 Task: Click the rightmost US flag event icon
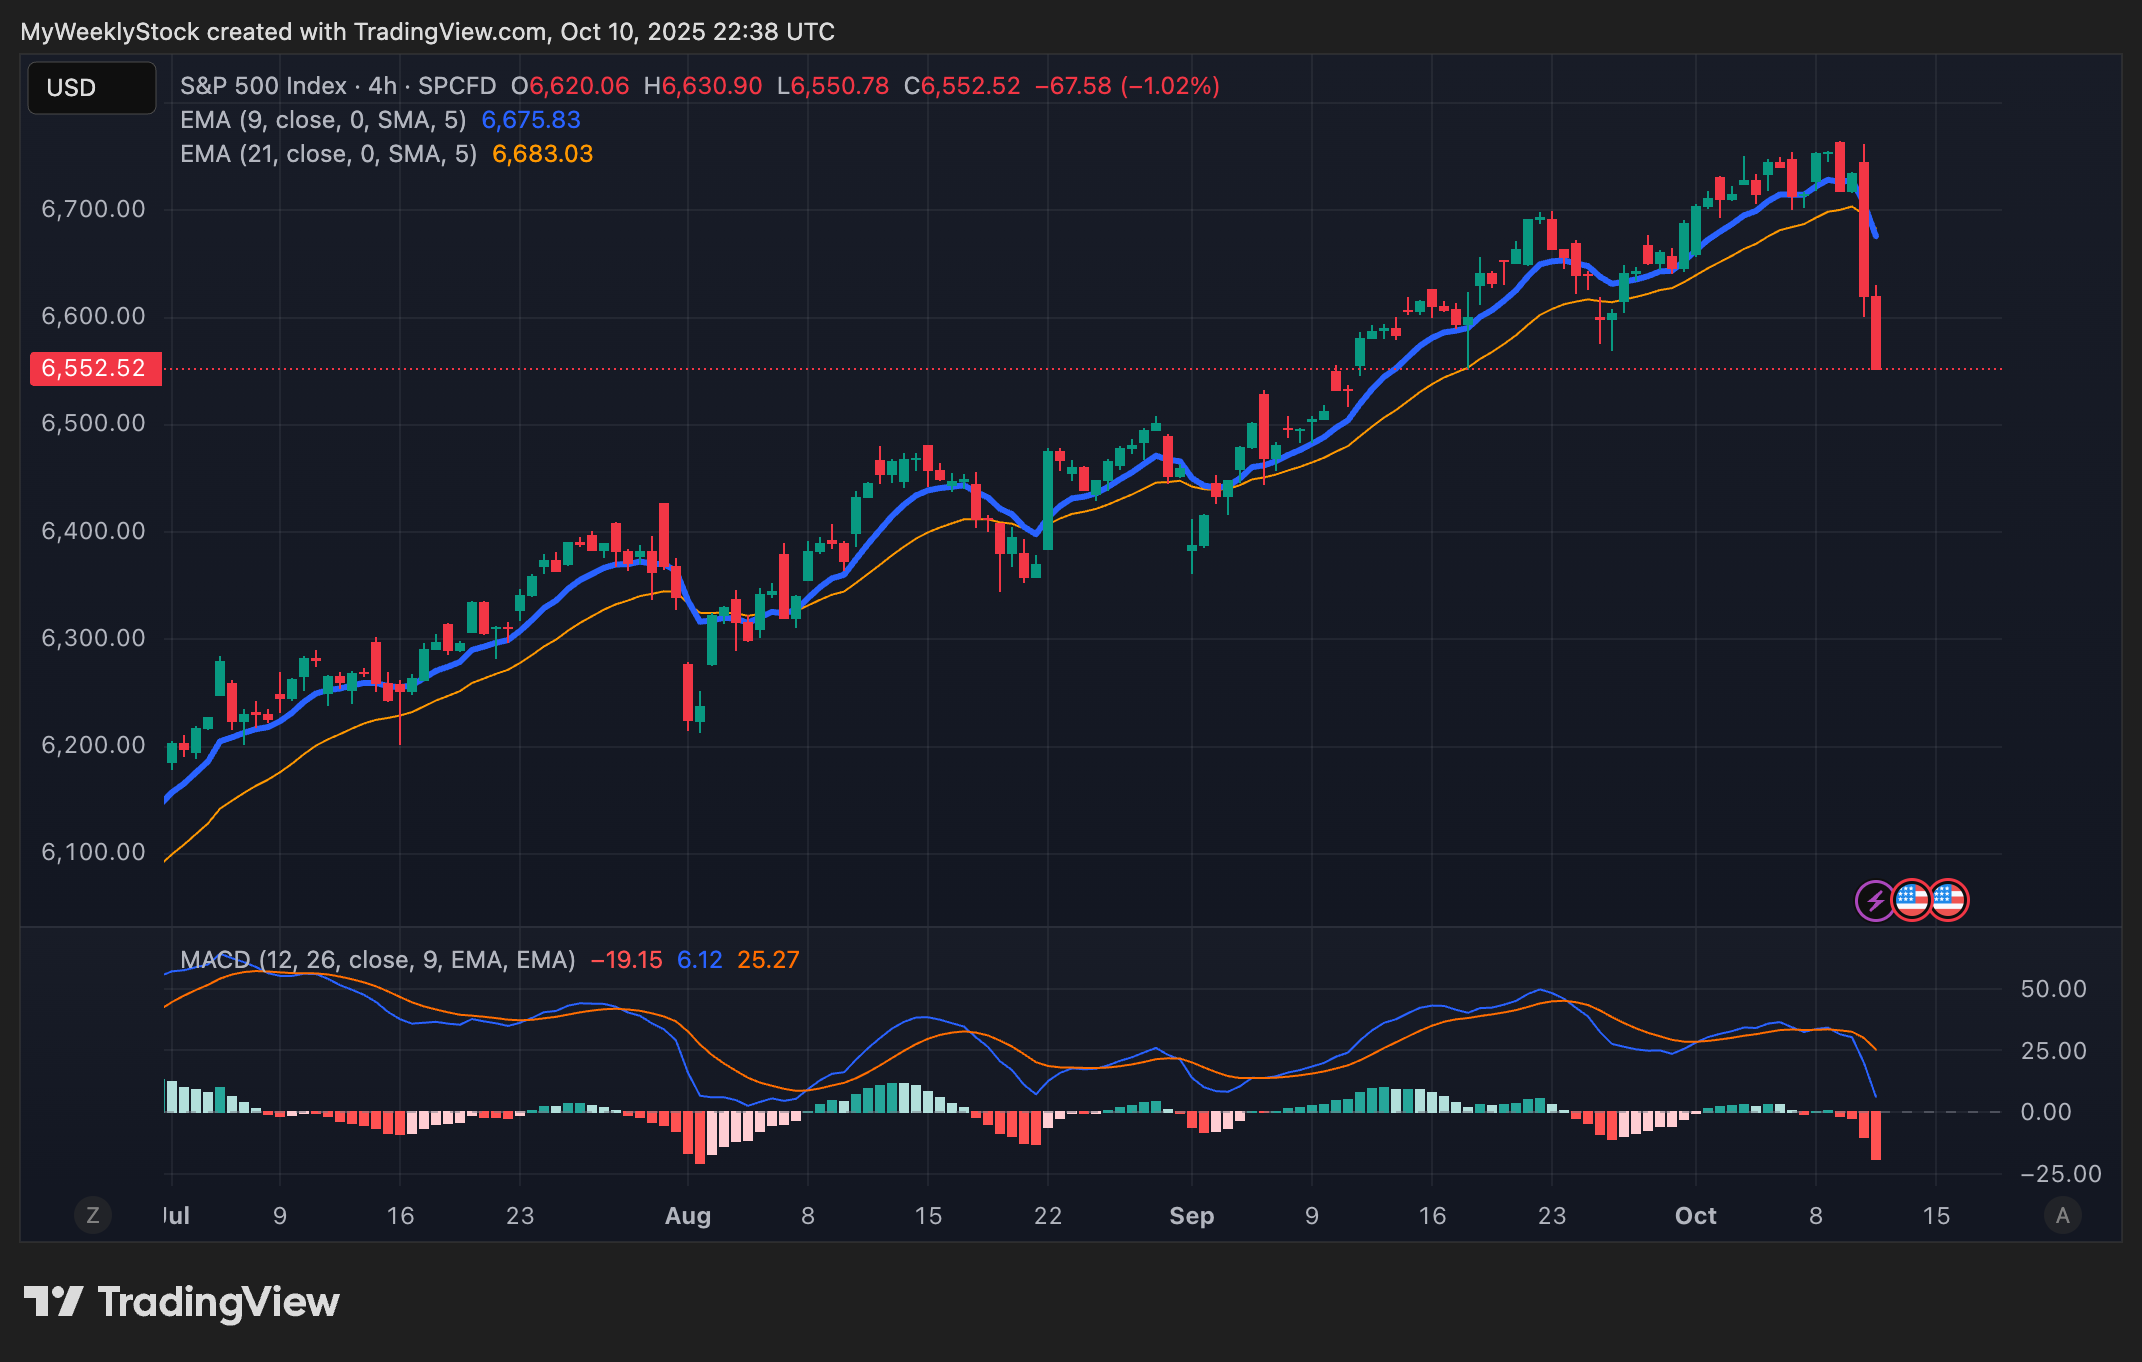click(1948, 900)
